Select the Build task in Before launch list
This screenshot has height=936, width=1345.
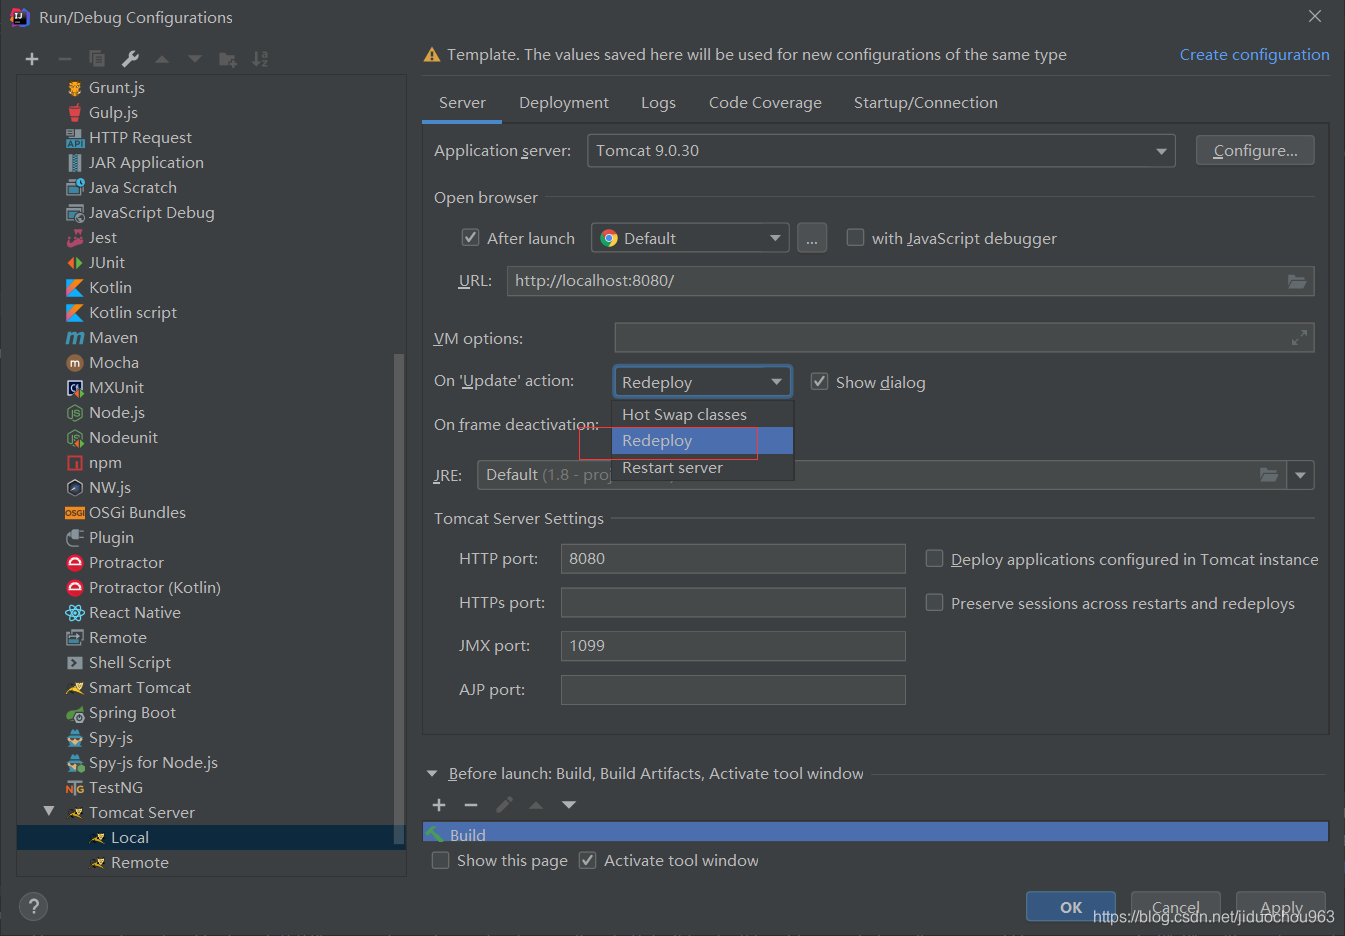[x=875, y=832]
